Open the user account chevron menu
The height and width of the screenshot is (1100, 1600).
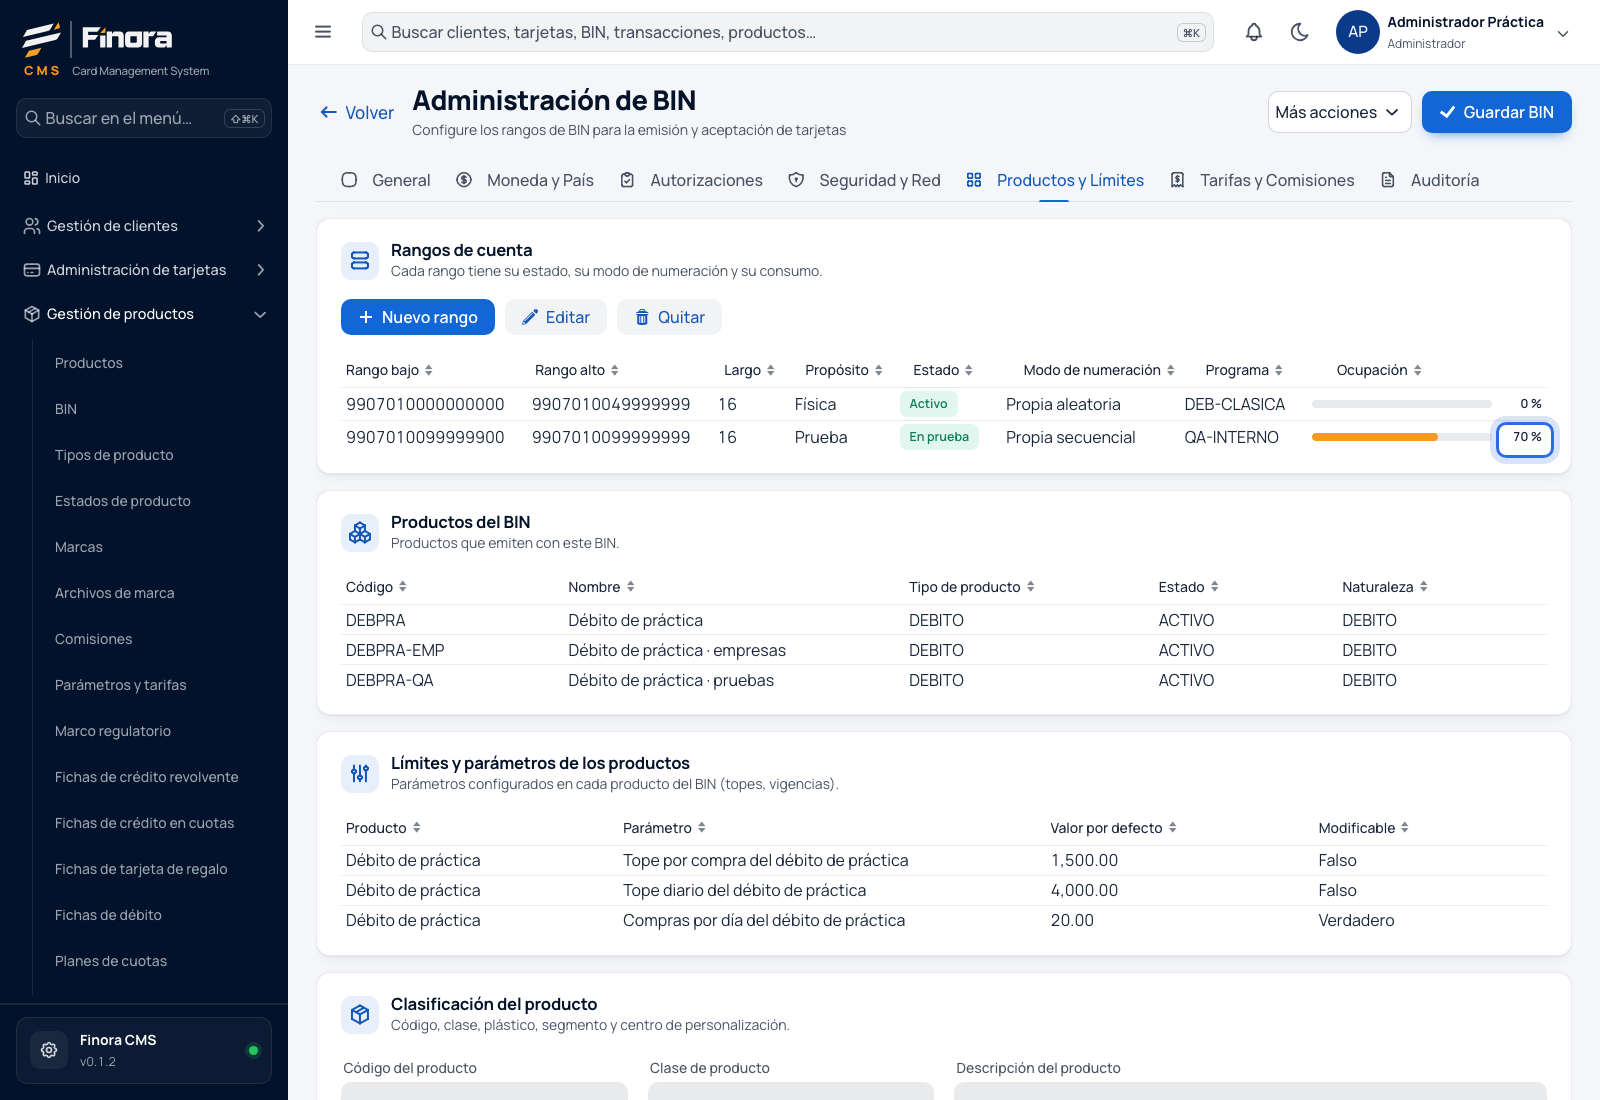(1563, 33)
